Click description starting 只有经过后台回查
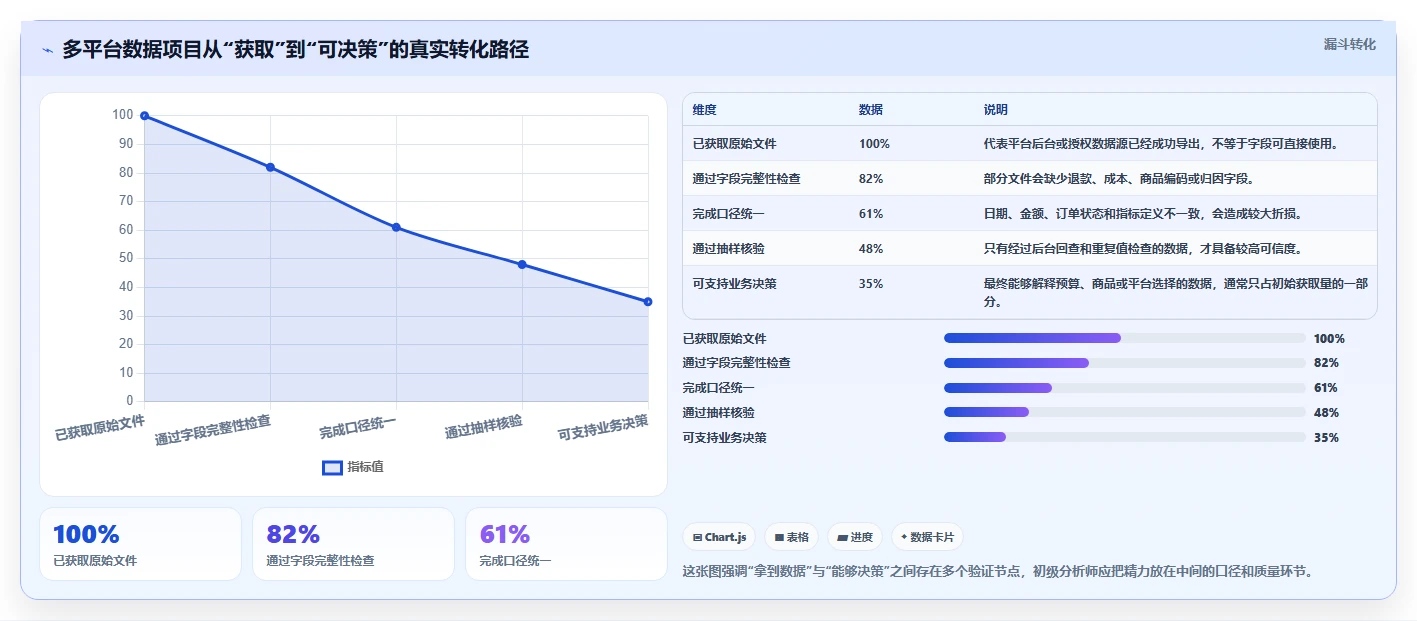This screenshot has height=621, width=1417. (x=1143, y=248)
